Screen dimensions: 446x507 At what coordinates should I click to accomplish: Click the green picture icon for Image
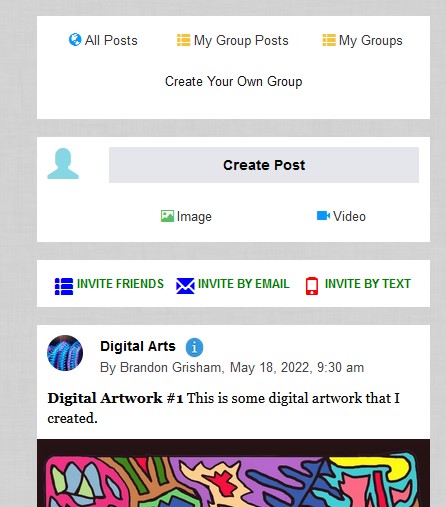167,216
